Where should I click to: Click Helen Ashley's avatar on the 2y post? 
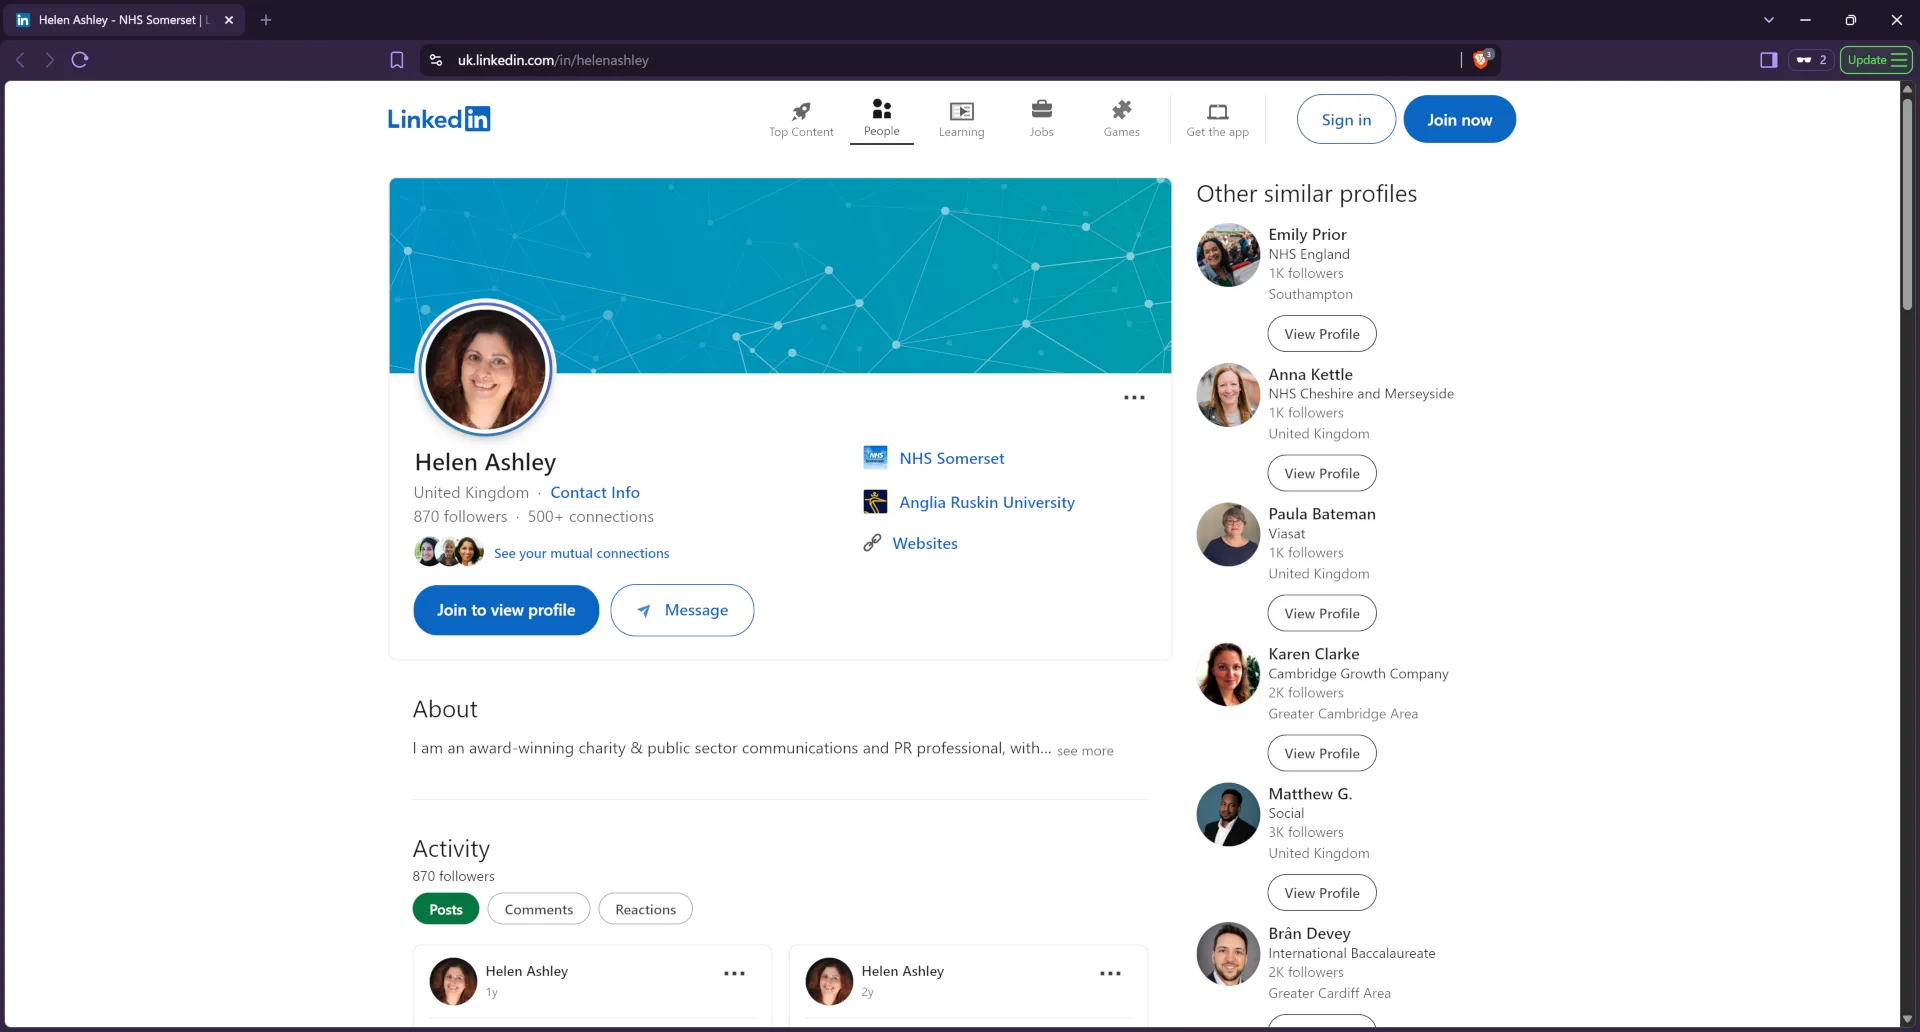829,981
